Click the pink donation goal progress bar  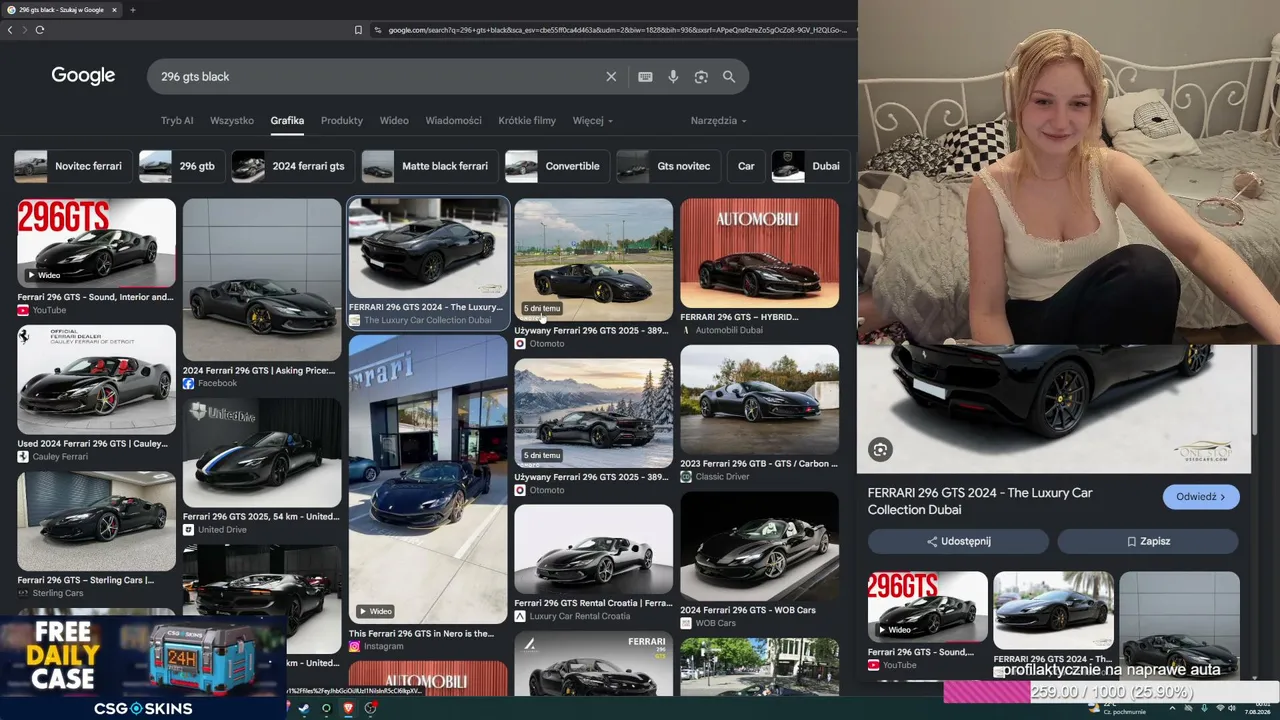tap(1110, 692)
